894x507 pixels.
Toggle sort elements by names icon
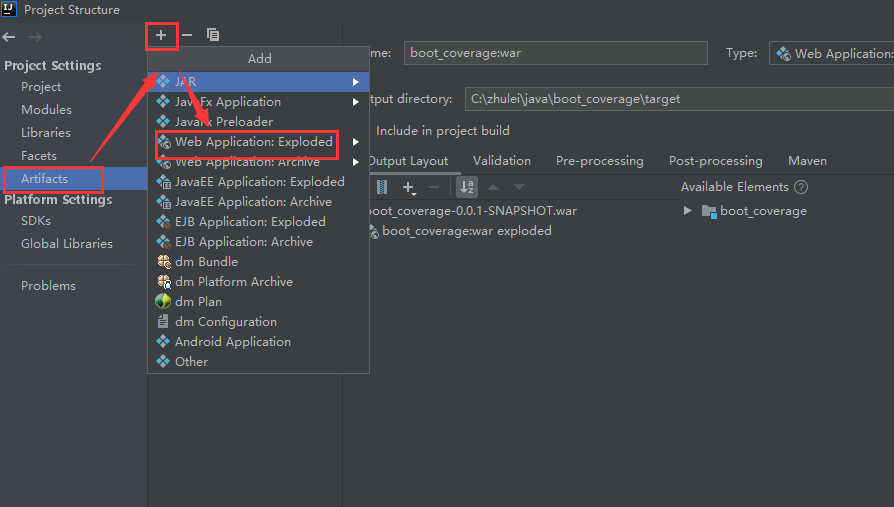pos(466,187)
